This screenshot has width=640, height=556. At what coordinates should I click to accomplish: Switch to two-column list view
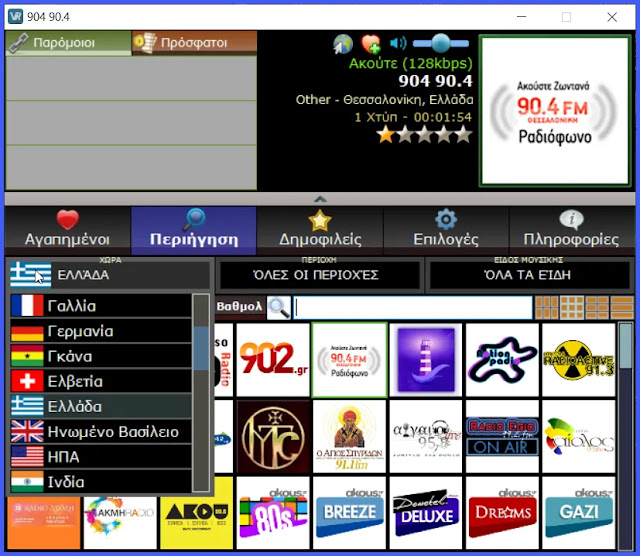click(597, 307)
